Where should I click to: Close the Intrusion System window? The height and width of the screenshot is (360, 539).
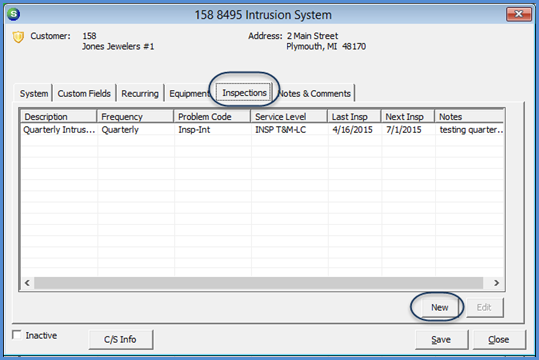518,14
